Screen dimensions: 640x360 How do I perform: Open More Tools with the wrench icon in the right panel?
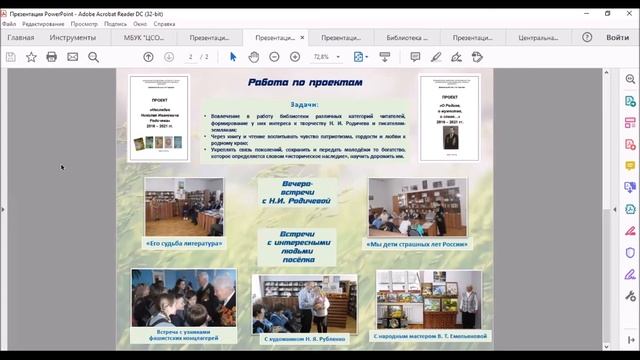630,296
